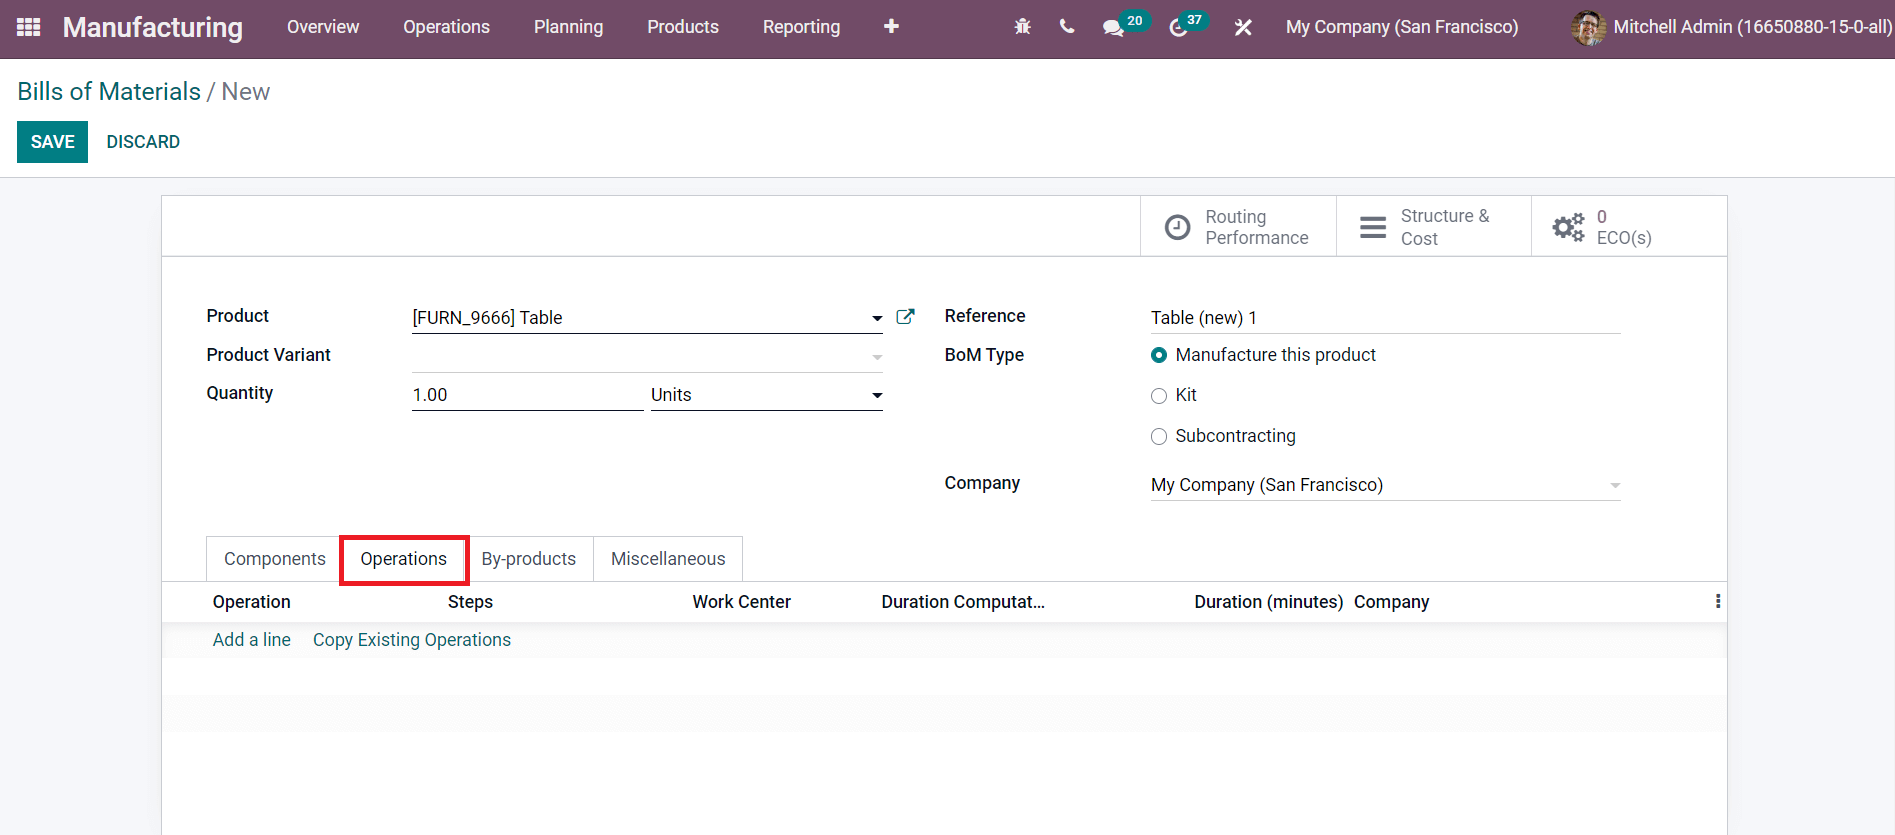This screenshot has height=835, width=1895.
Task: Sort by Duration Computat... column header
Action: [963, 602]
